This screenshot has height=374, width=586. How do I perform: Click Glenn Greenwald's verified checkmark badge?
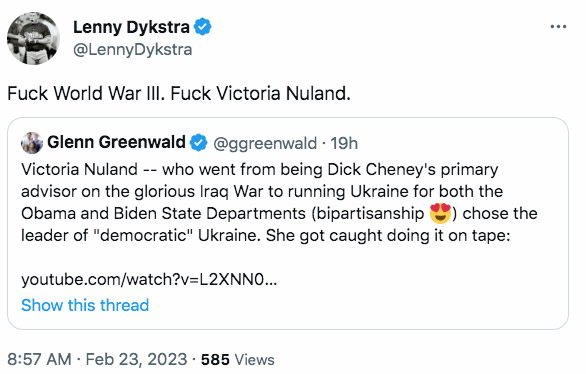[198, 143]
